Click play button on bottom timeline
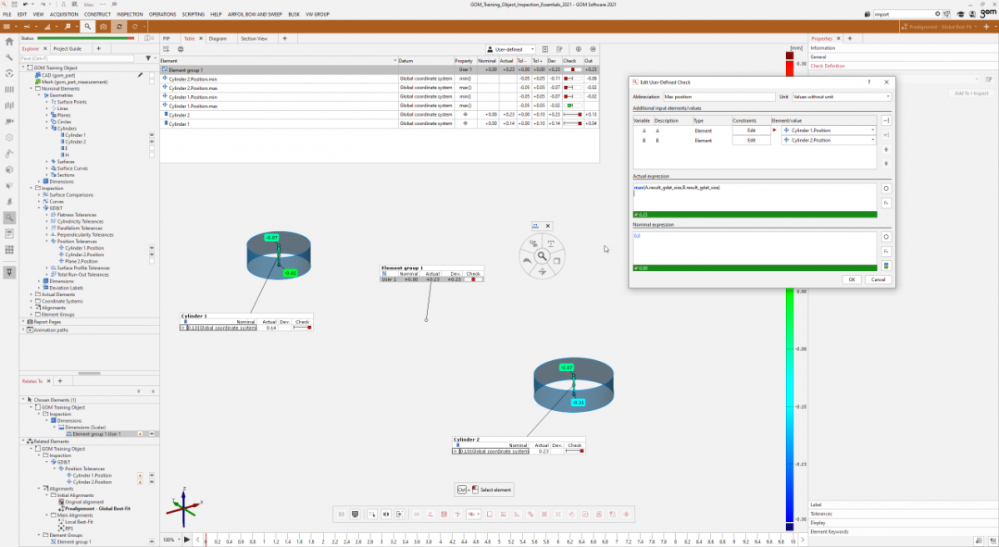999x547 pixels. (x=187, y=539)
